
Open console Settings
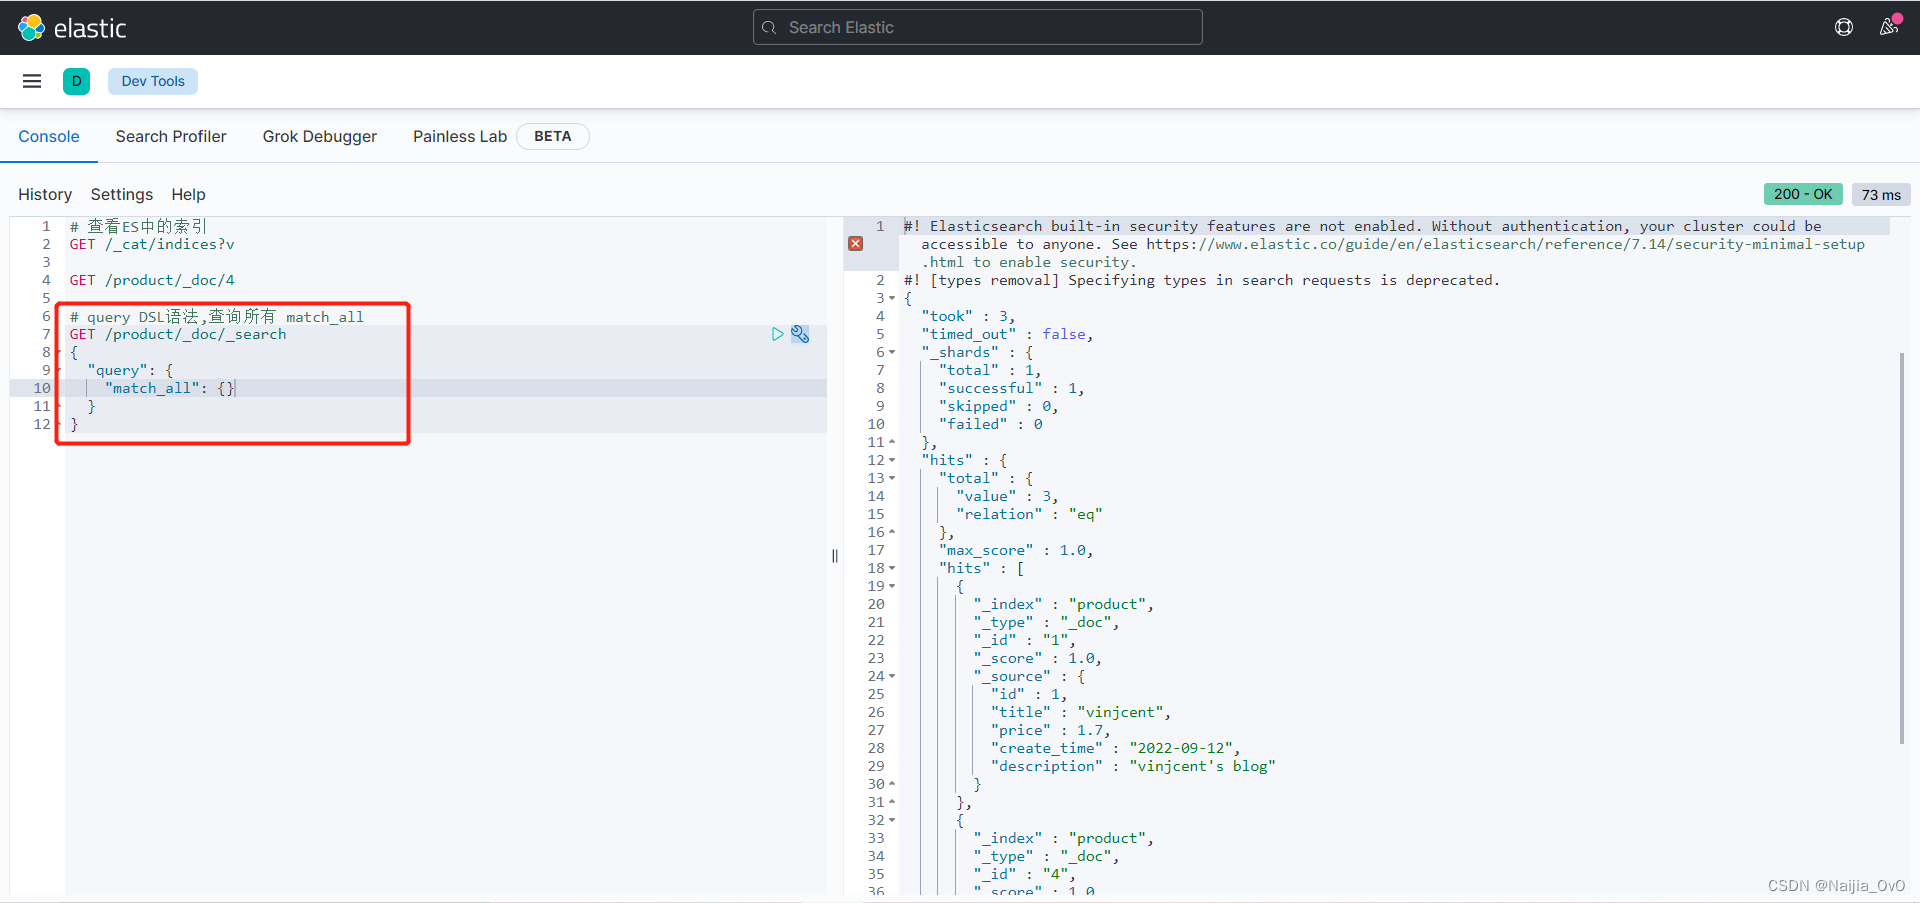122,194
